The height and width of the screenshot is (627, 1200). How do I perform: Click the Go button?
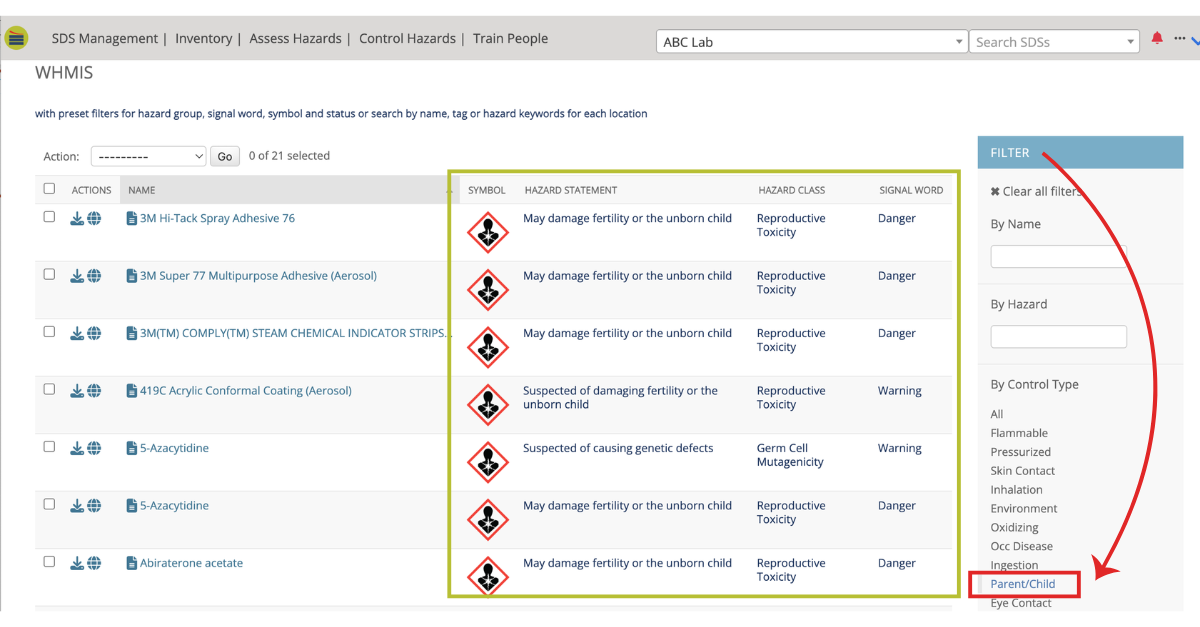point(225,156)
